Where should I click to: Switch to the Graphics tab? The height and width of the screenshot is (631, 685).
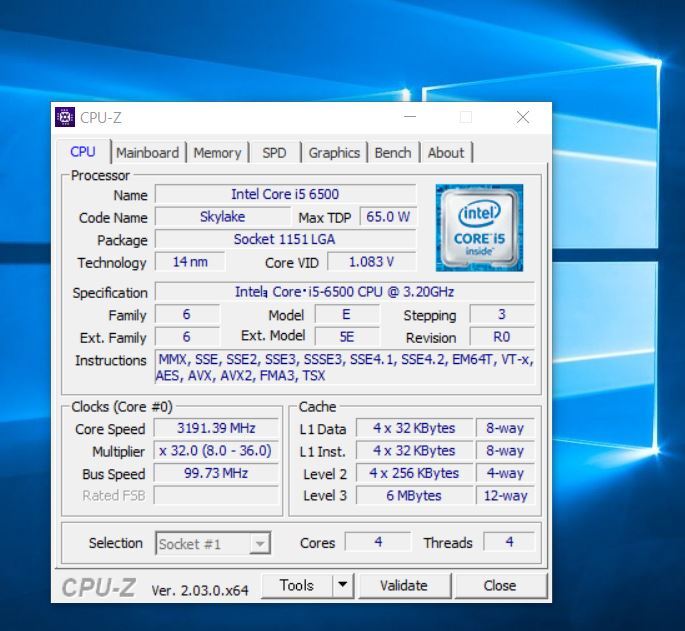coord(334,153)
